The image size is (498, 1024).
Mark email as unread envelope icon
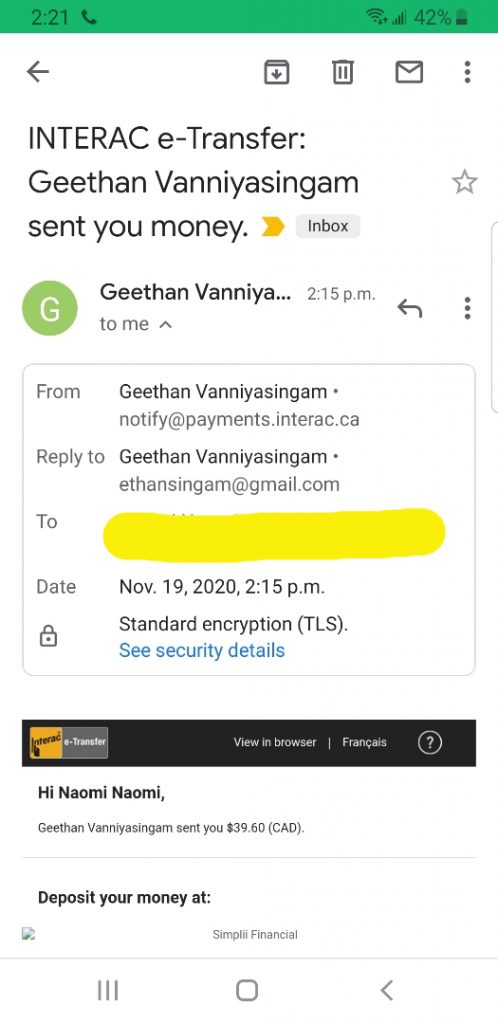coord(409,72)
